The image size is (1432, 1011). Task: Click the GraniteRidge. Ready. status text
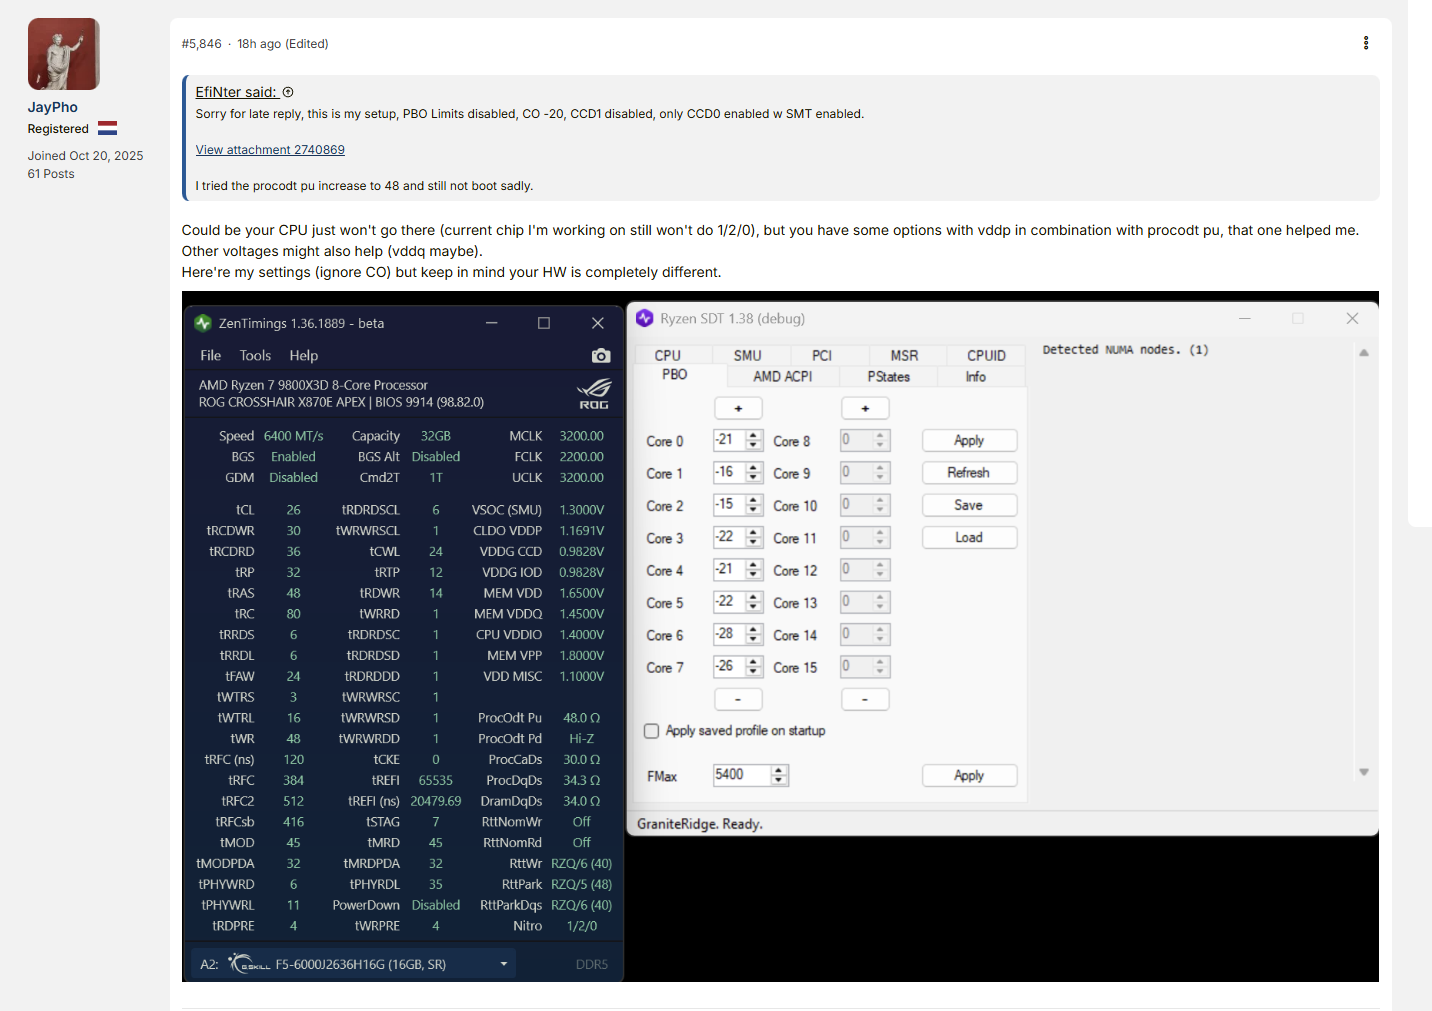[700, 824]
